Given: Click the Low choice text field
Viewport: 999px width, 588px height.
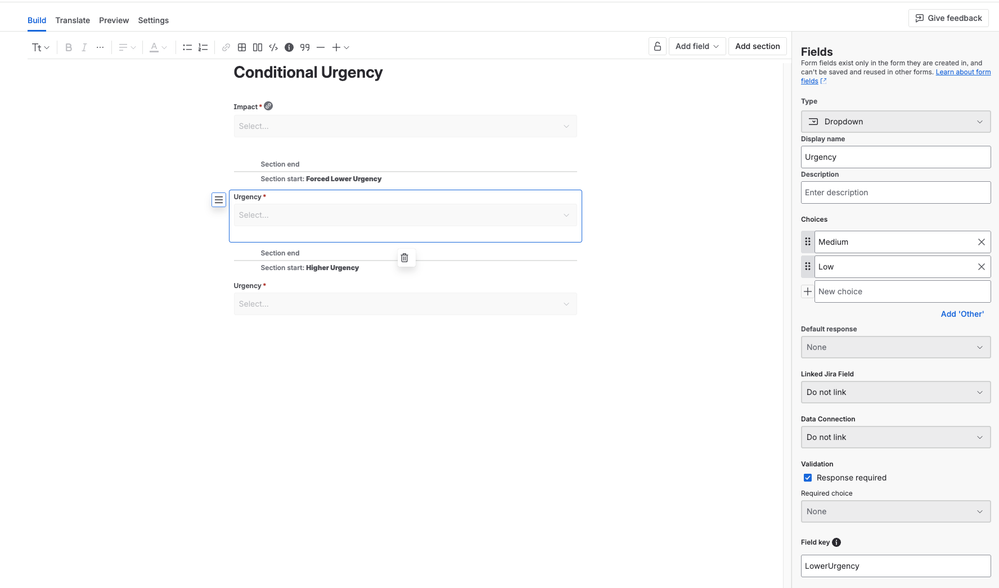Looking at the screenshot, I should [x=894, y=267].
